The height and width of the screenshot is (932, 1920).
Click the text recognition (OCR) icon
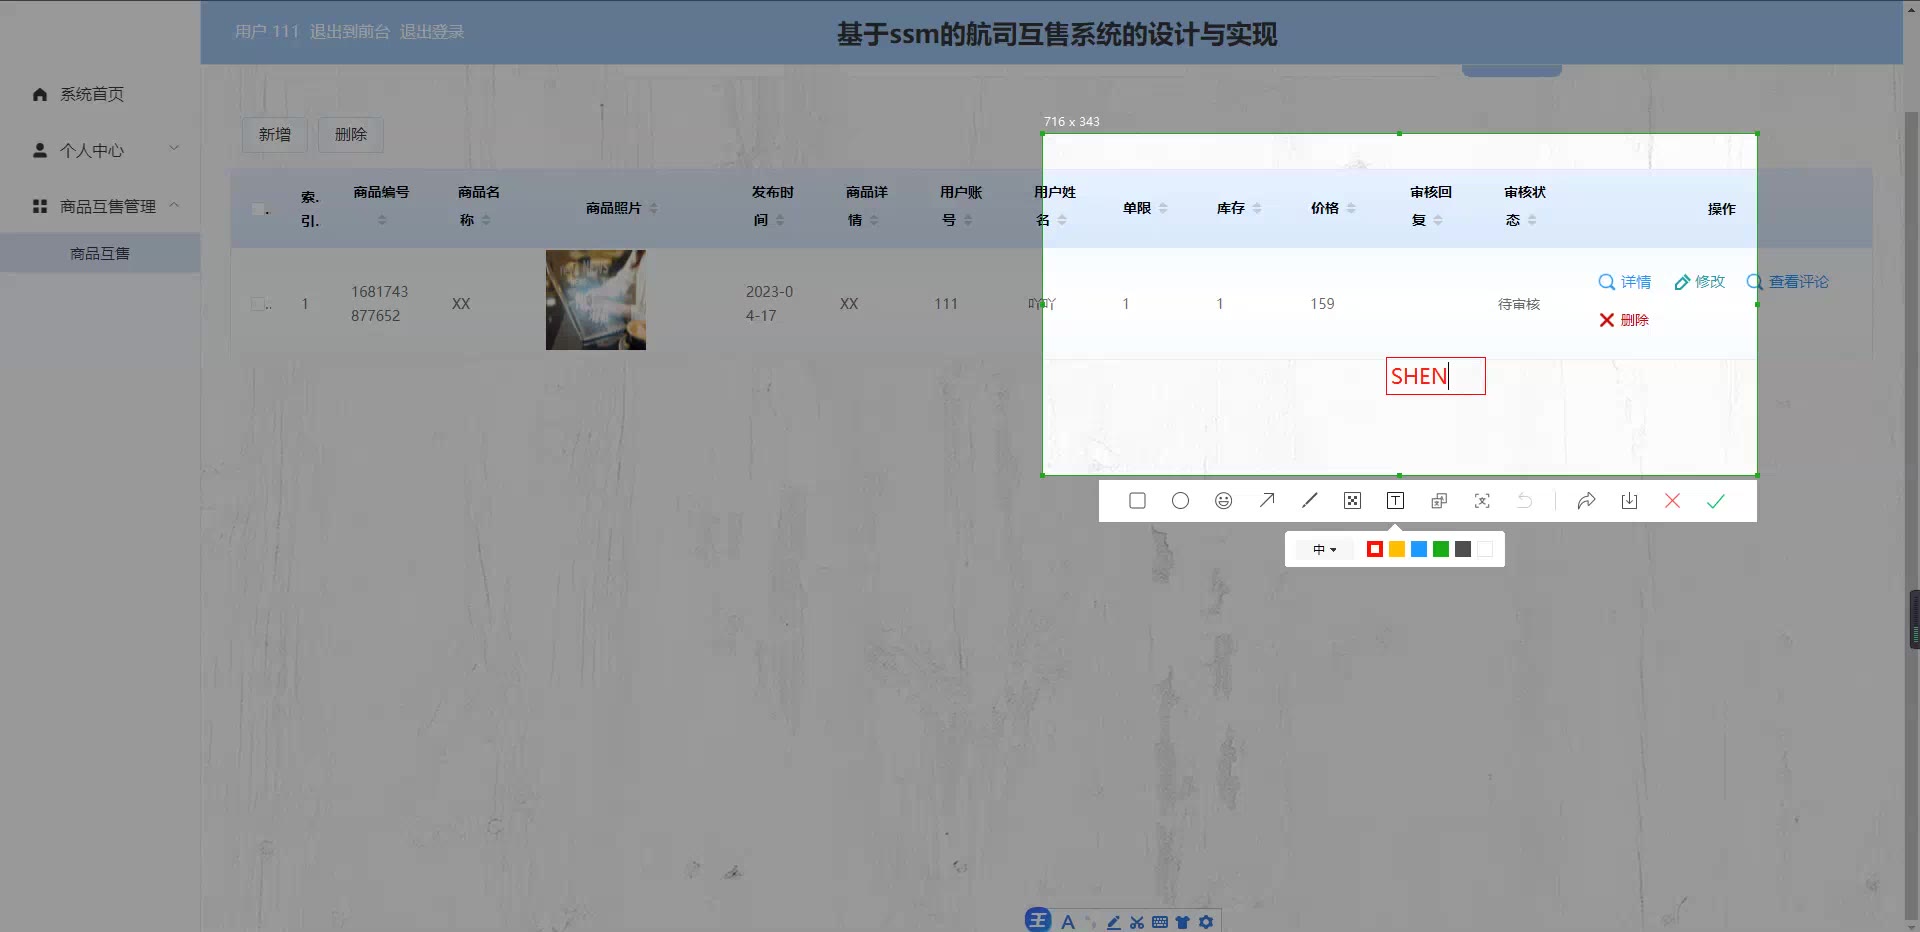(1482, 501)
